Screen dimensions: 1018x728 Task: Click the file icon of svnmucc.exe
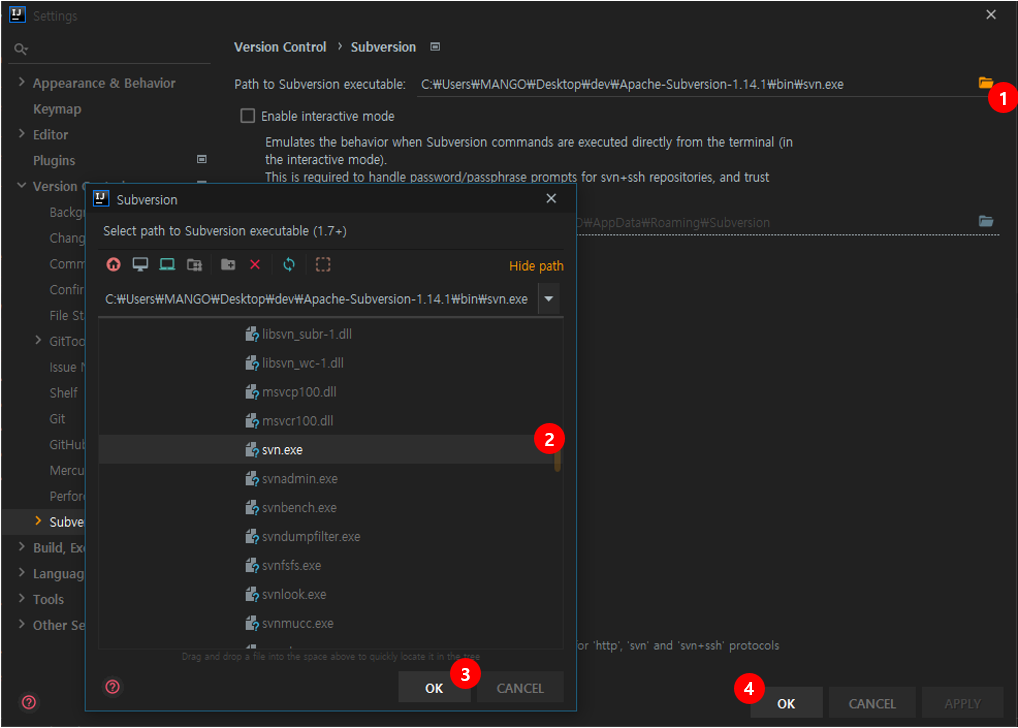252,623
